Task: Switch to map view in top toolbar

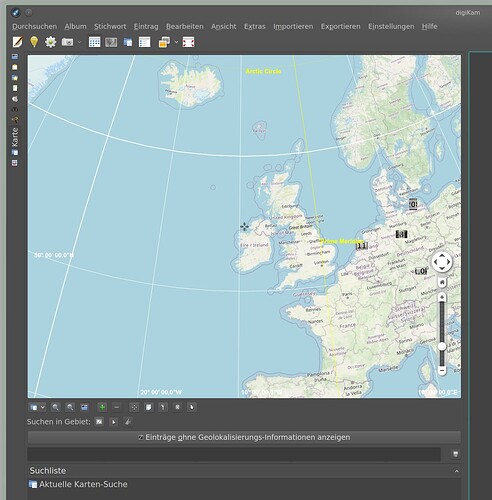Action: pos(128,42)
